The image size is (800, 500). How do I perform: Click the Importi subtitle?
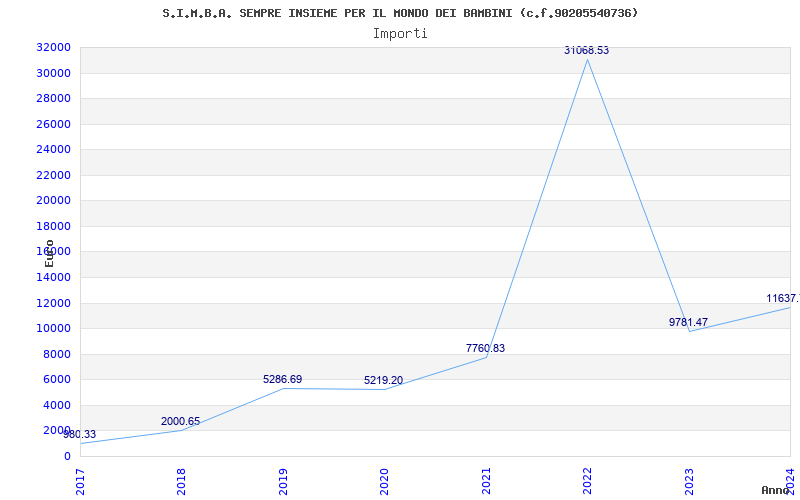coord(400,34)
